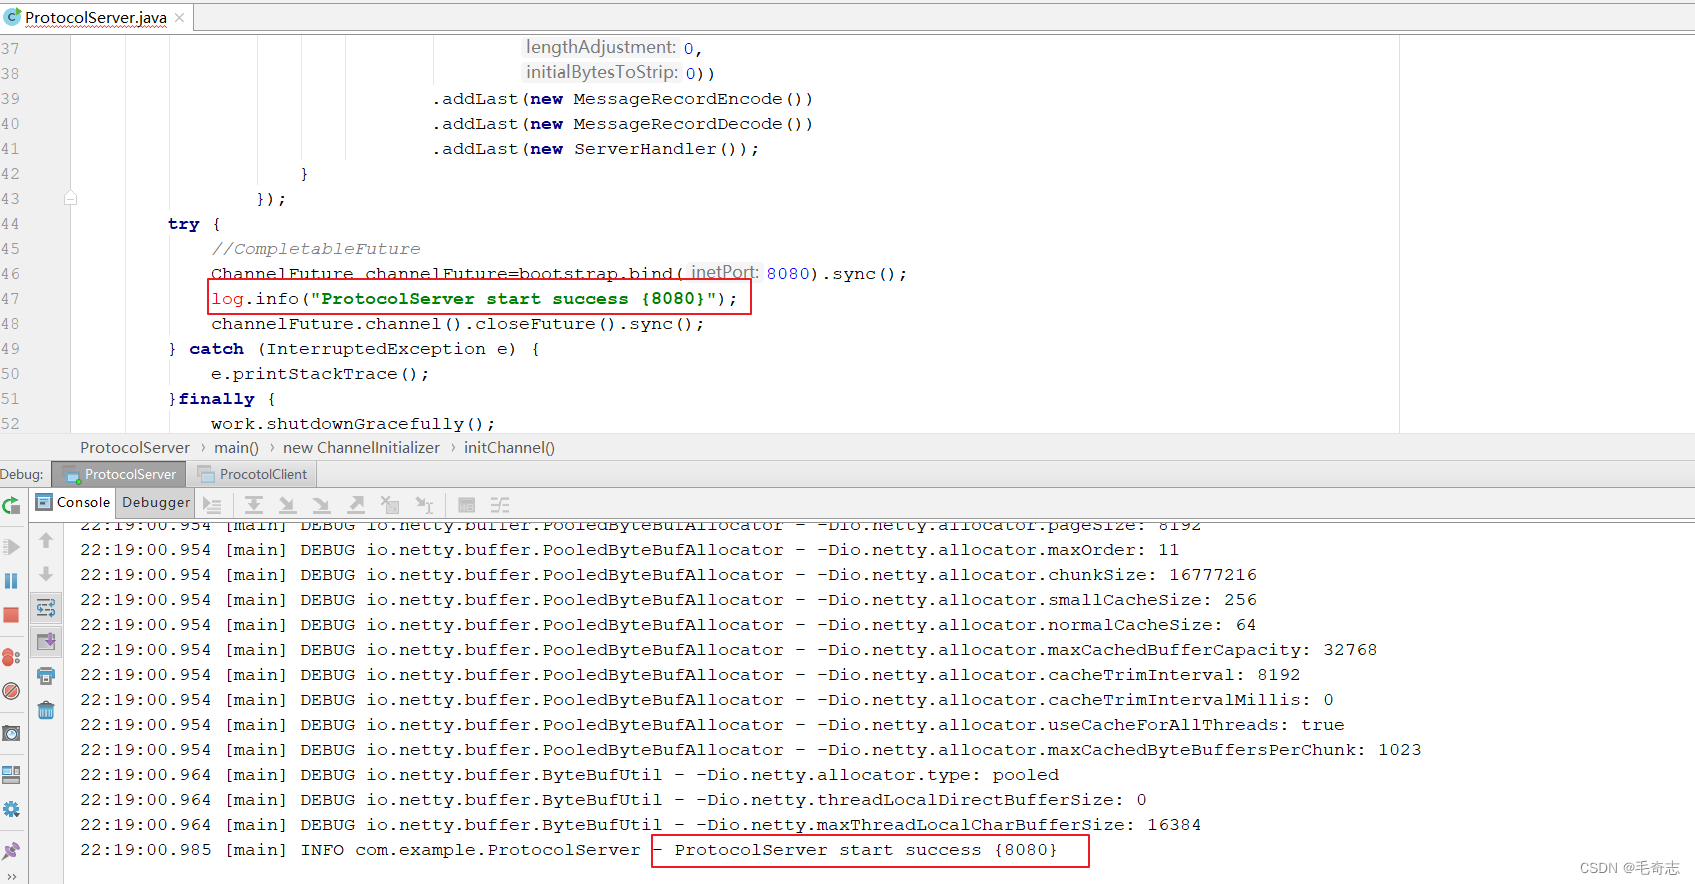Click the "finally" keyword on line 51
The width and height of the screenshot is (1695, 884).
click(216, 399)
